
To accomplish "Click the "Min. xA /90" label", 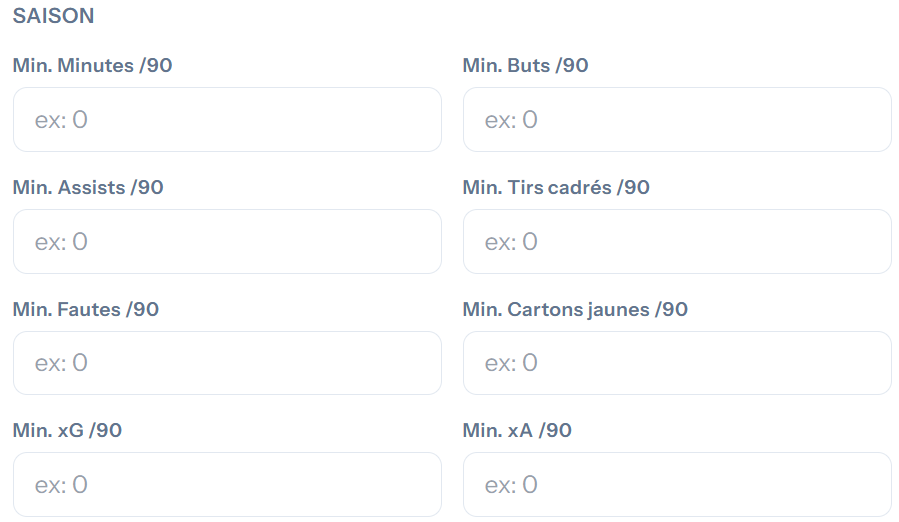I will tap(517, 431).
